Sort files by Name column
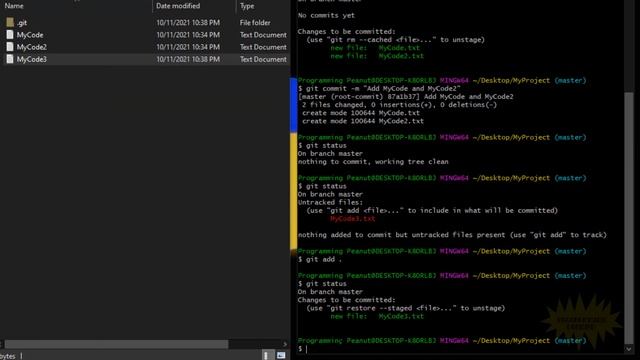This screenshot has height=360, width=640. 14,6
